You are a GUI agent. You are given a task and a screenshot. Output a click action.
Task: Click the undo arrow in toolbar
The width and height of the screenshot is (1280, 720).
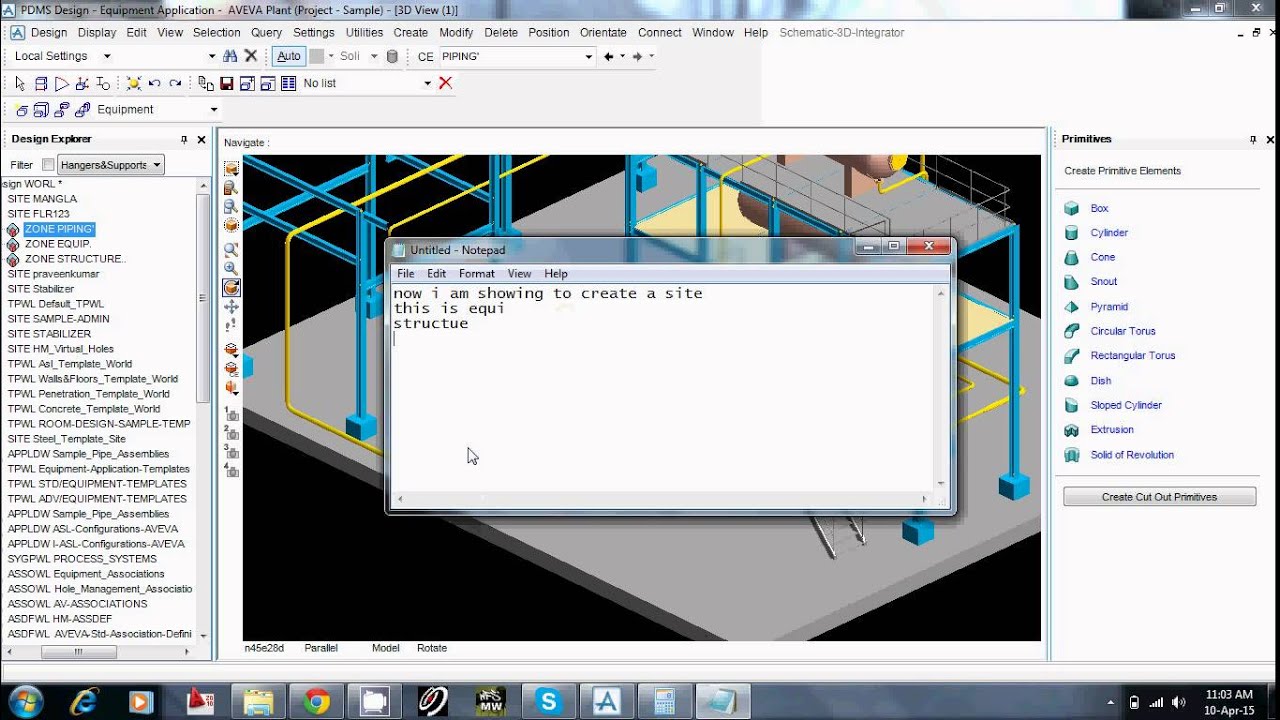click(x=154, y=83)
